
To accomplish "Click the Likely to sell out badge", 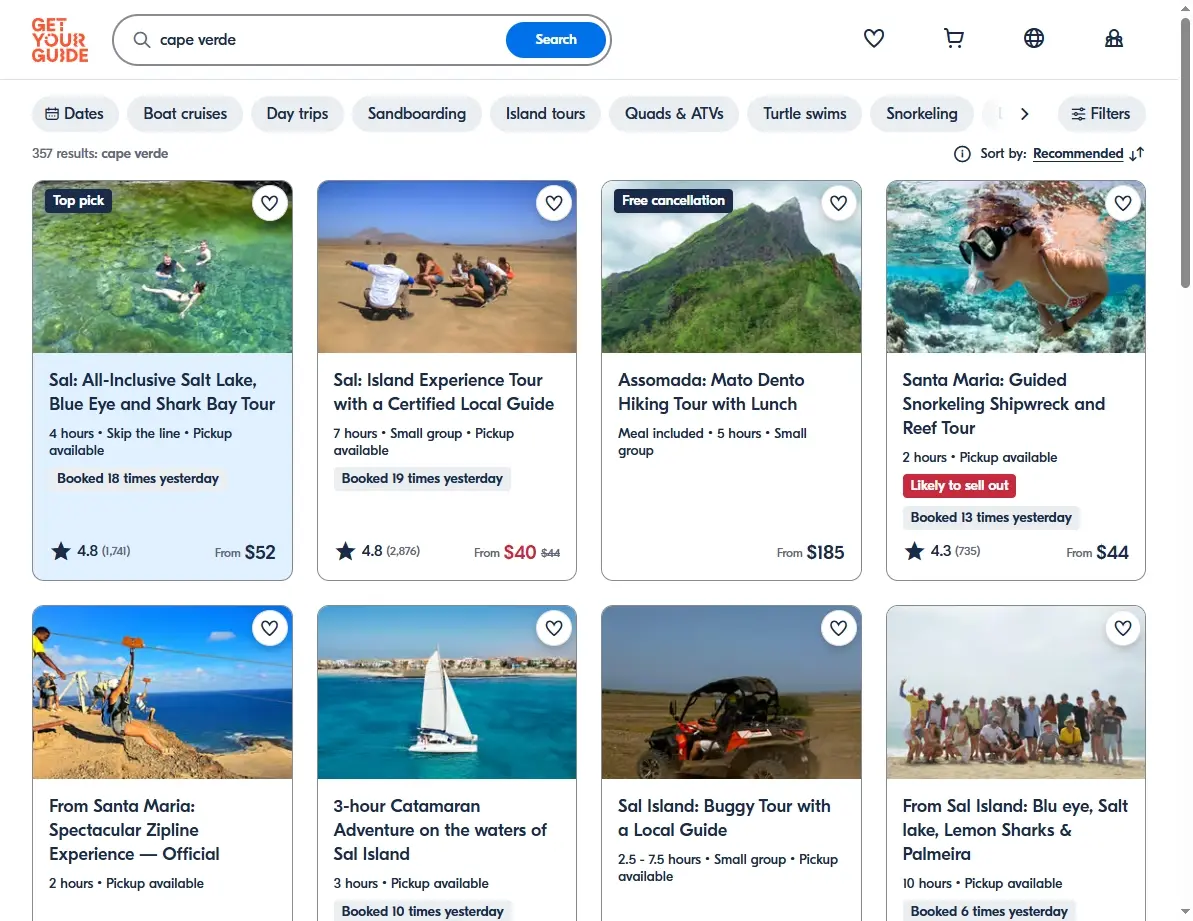I will click(x=959, y=485).
